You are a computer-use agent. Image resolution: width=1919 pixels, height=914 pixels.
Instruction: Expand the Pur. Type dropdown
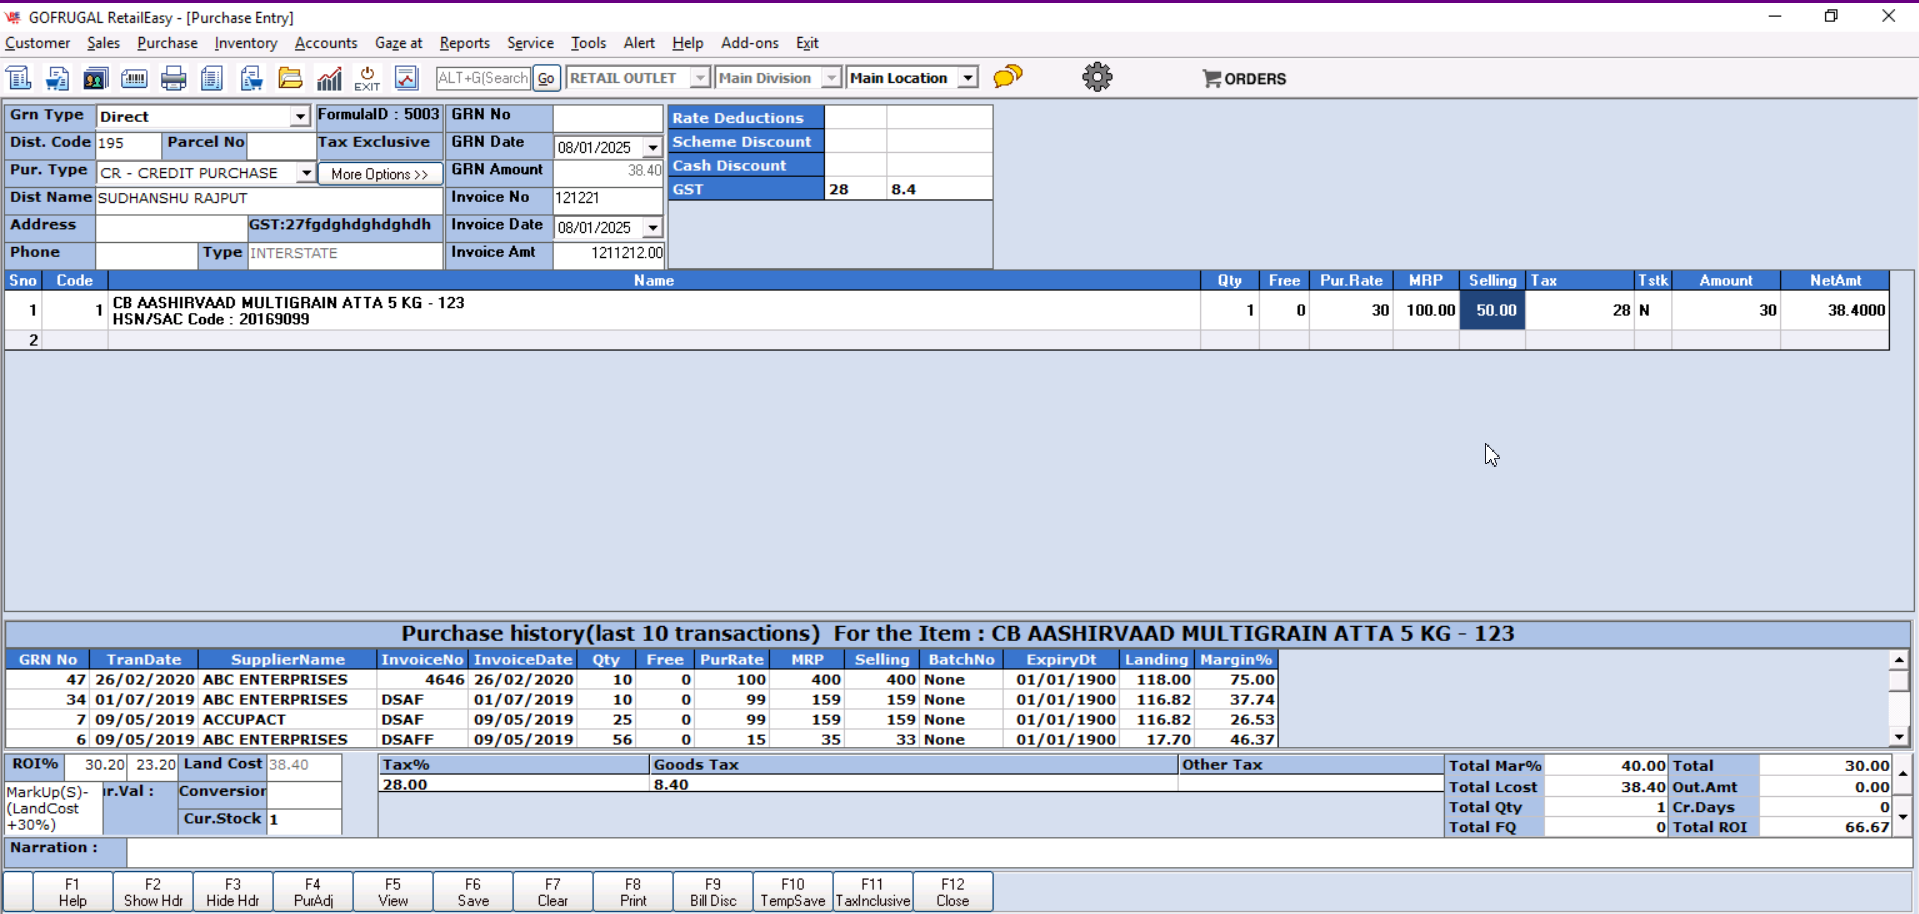pos(306,173)
